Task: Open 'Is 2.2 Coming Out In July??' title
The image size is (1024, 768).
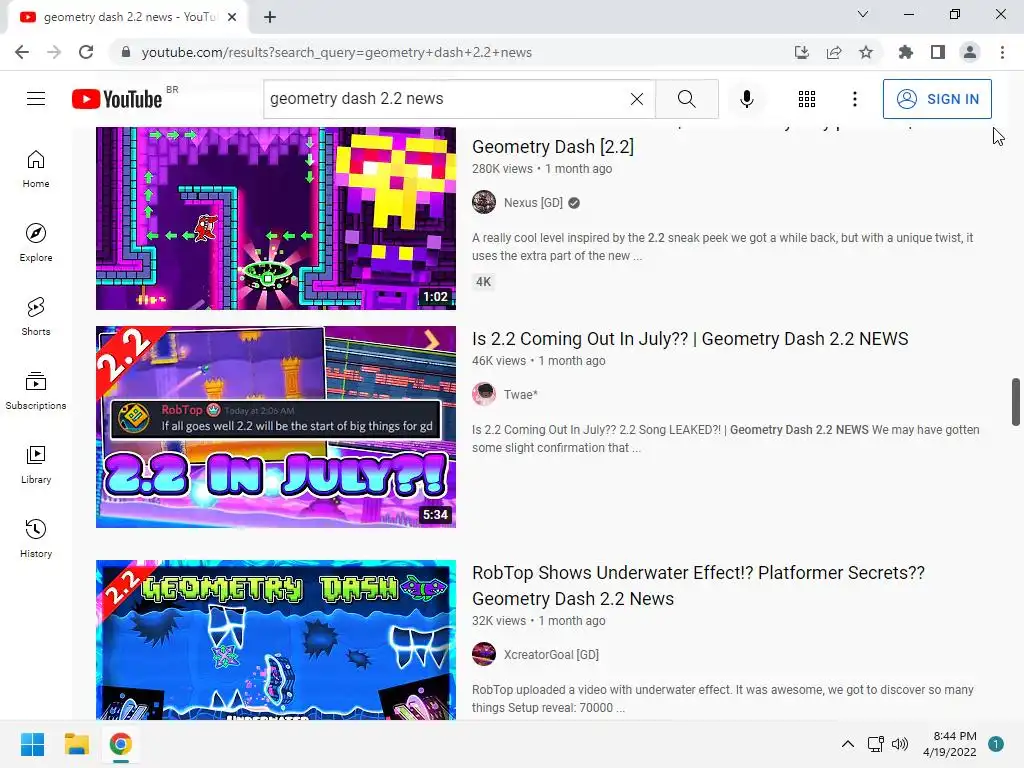Action: (690, 339)
